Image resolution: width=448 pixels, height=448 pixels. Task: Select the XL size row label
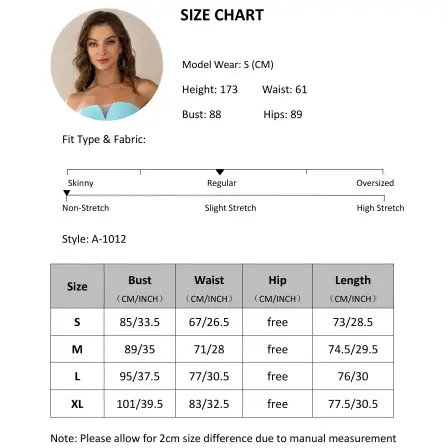[x=77, y=404]
